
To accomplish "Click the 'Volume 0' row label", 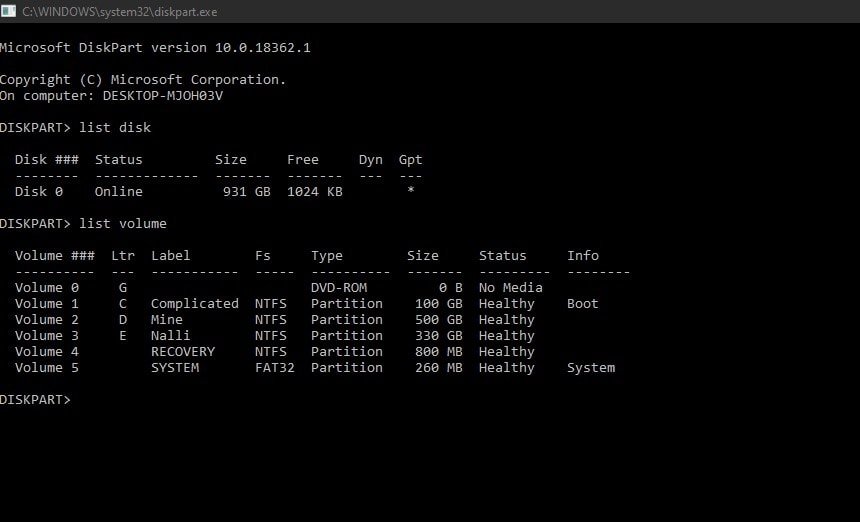I will coord(47,288).
